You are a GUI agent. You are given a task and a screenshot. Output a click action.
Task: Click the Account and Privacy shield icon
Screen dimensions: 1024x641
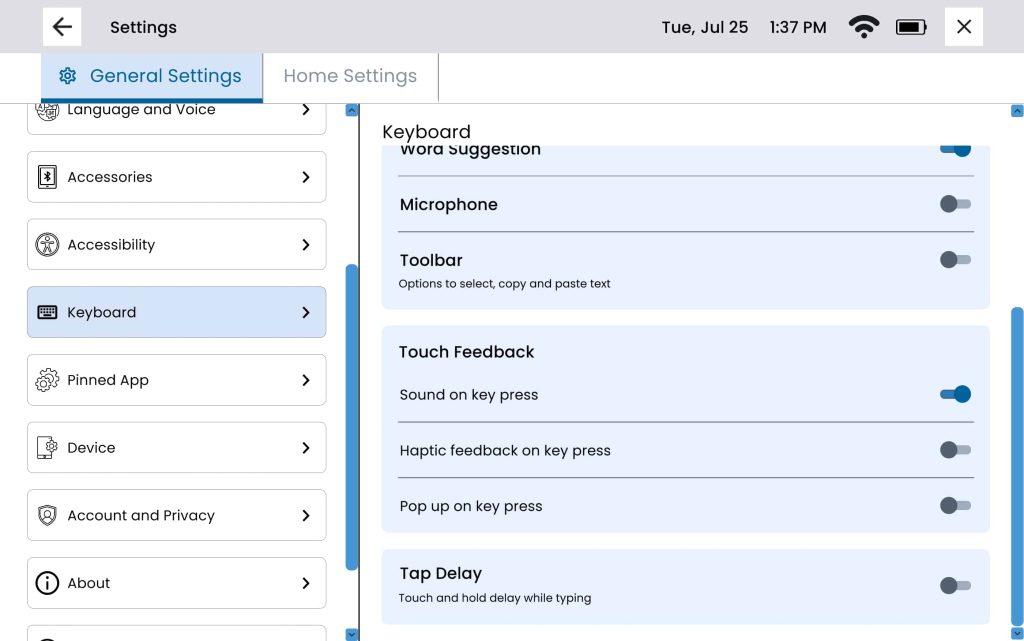[47, 516]
